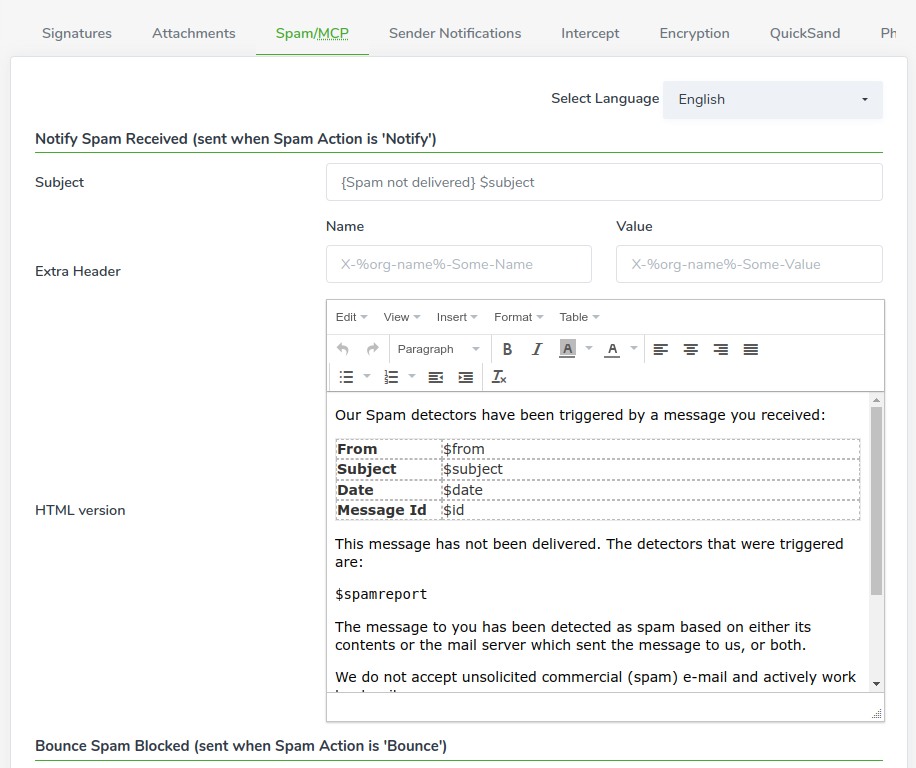Align text right
The image size is (916, 768).
[721, 349]
